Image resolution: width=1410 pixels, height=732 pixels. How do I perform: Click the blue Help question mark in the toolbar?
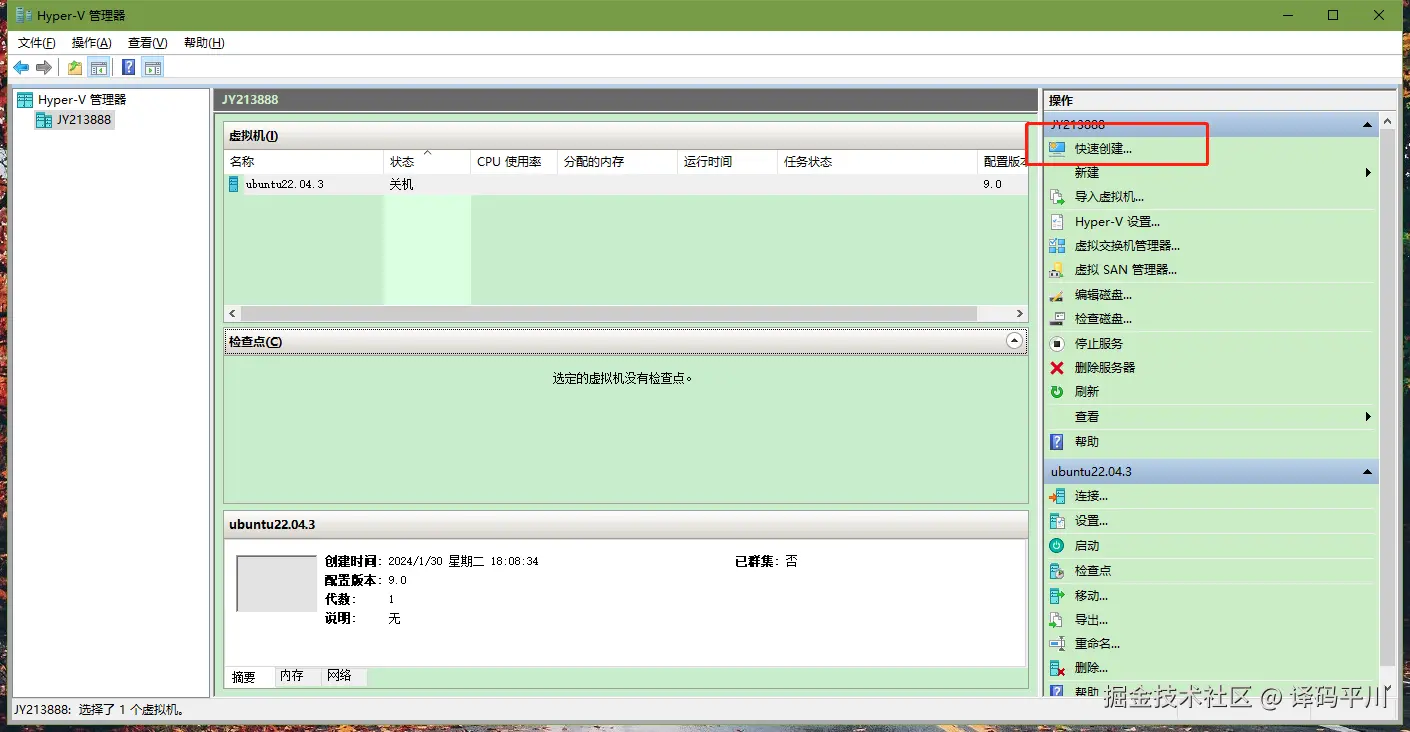129,67
